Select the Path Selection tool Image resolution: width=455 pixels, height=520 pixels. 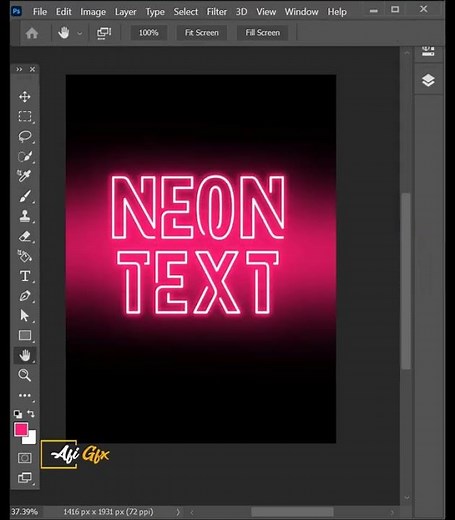tap(25, 315)
